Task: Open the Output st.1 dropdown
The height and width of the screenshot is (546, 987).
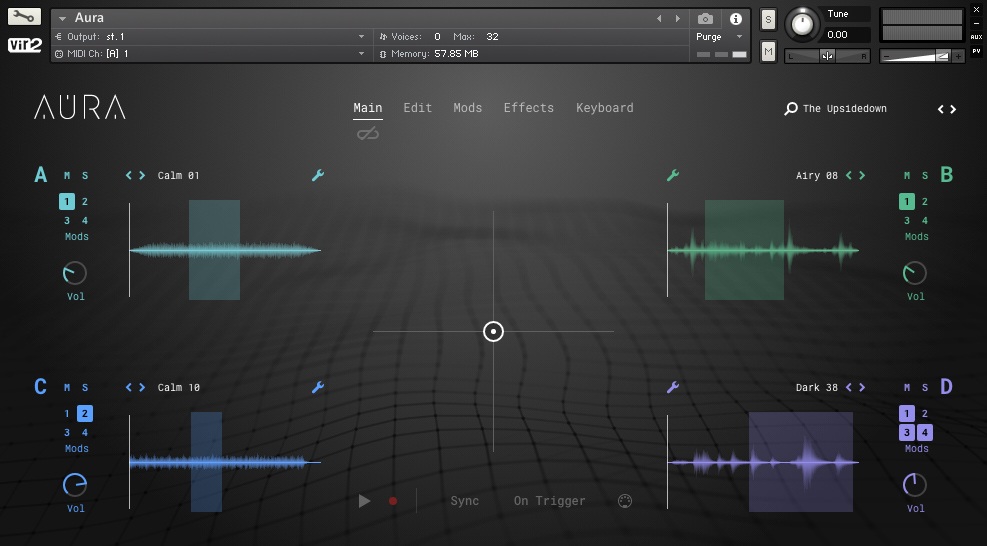Action: (x=361, y=37)
